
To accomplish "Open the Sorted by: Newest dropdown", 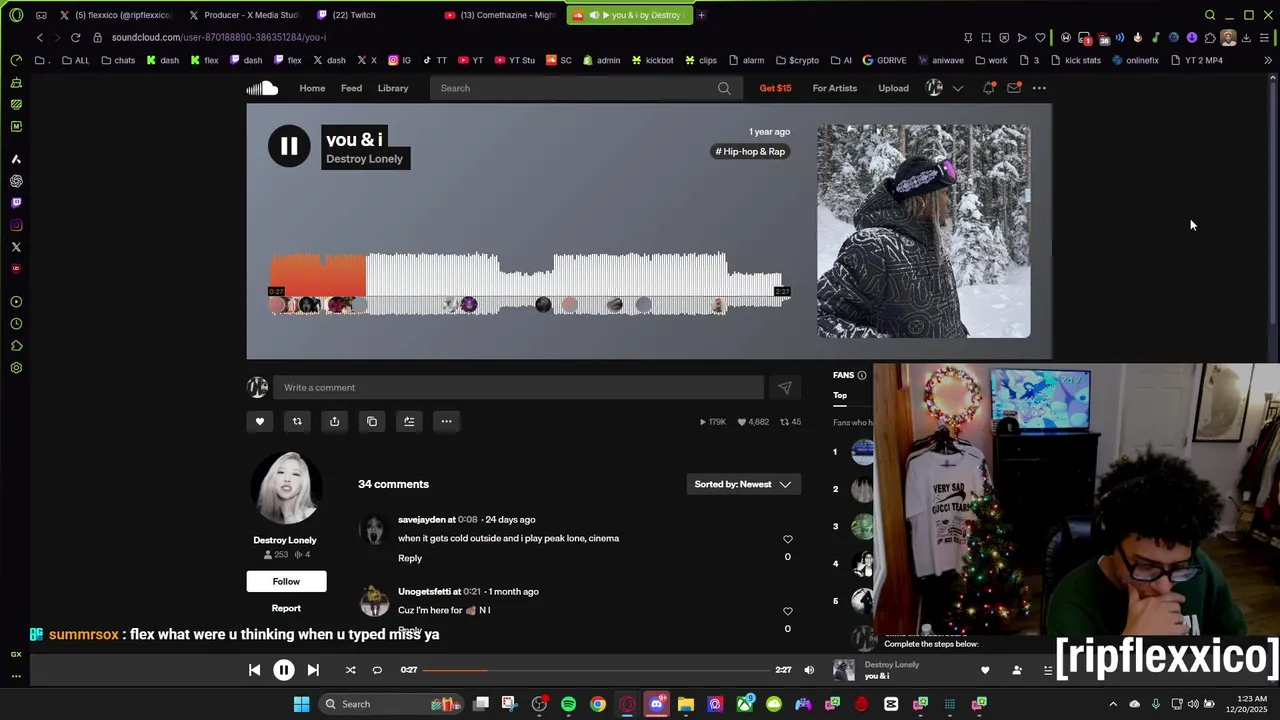I will pos(743,484).
